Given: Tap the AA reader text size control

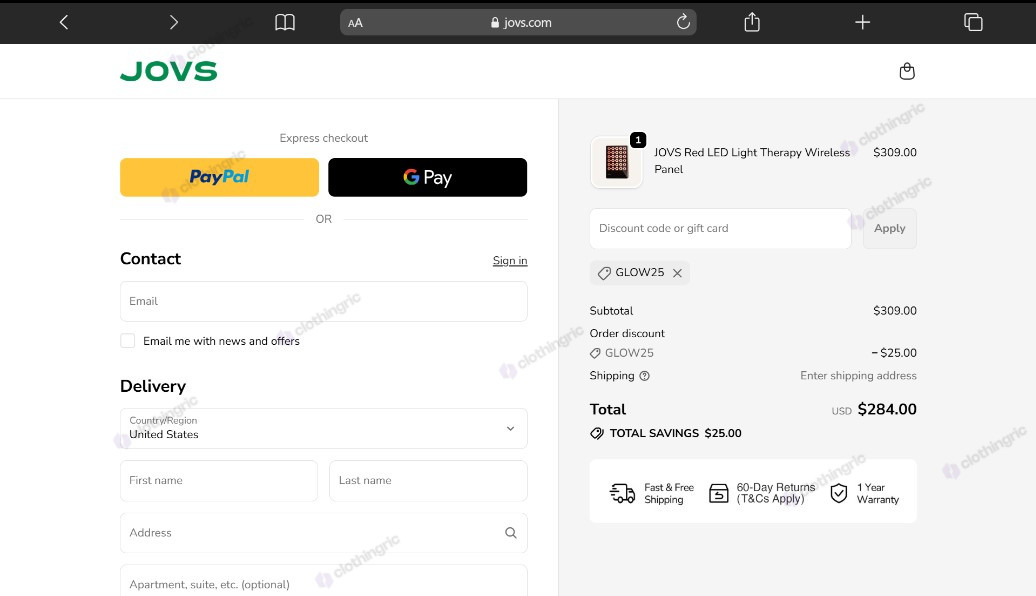Looking at the screenshot, I should pyautogui.click(x=355, y=23).
